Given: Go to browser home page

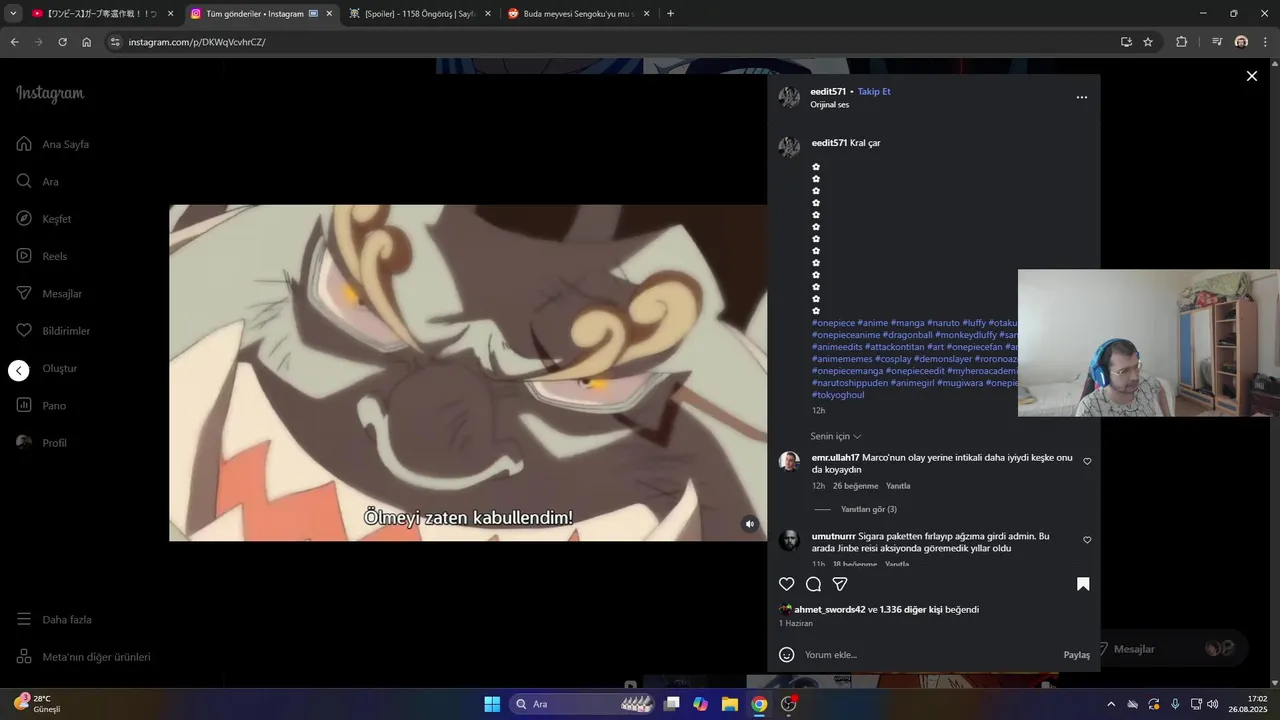Looking at the screenshot, I should [87, 42].
